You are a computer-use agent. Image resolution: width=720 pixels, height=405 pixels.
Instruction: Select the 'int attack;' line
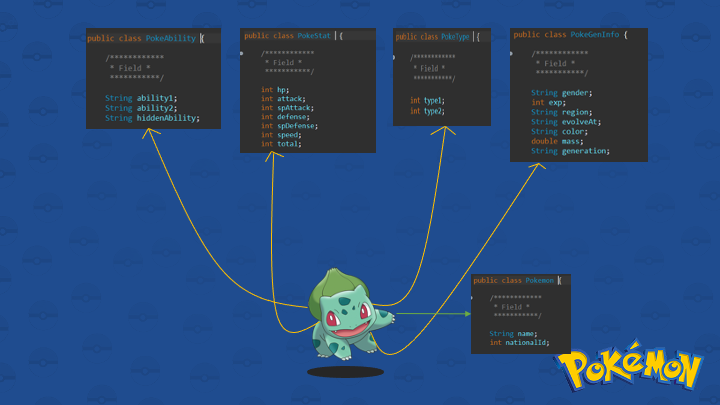tap(283, 99)
